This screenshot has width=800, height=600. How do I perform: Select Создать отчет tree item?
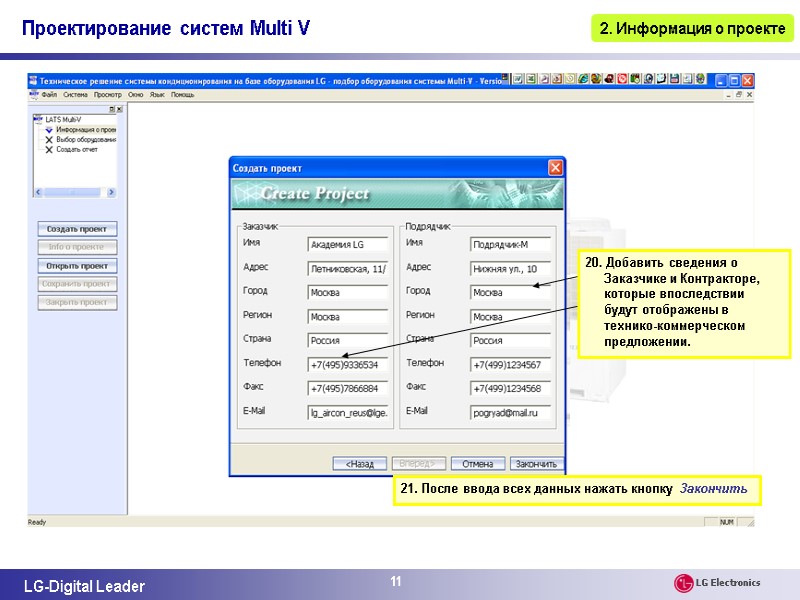click(x=77, y=149)
